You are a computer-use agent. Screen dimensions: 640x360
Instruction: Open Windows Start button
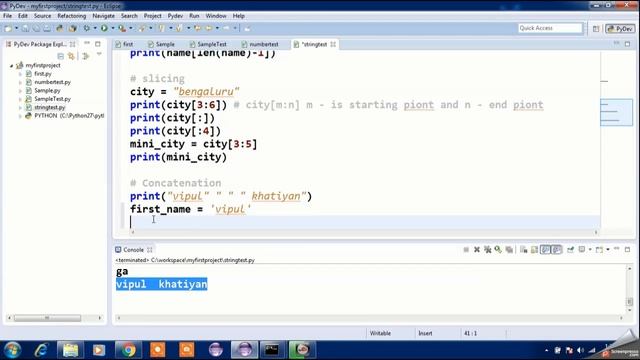12,350
